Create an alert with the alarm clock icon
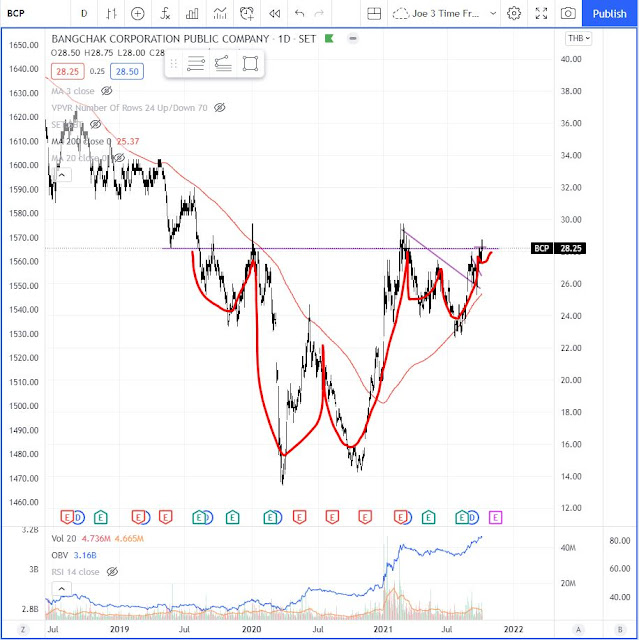The height and width of the screenshot is (640, 639). click(x=247, y=14)
